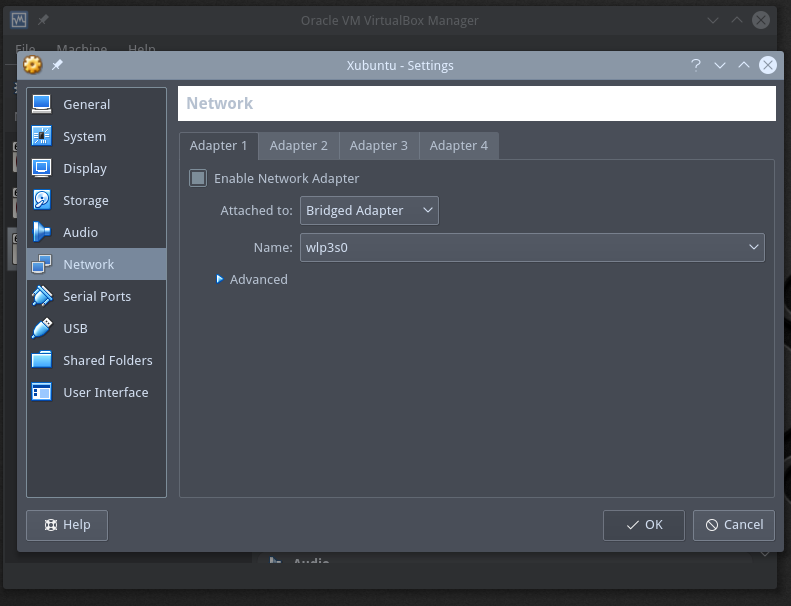Click the settings gear icon in title bar

(33, 65)
